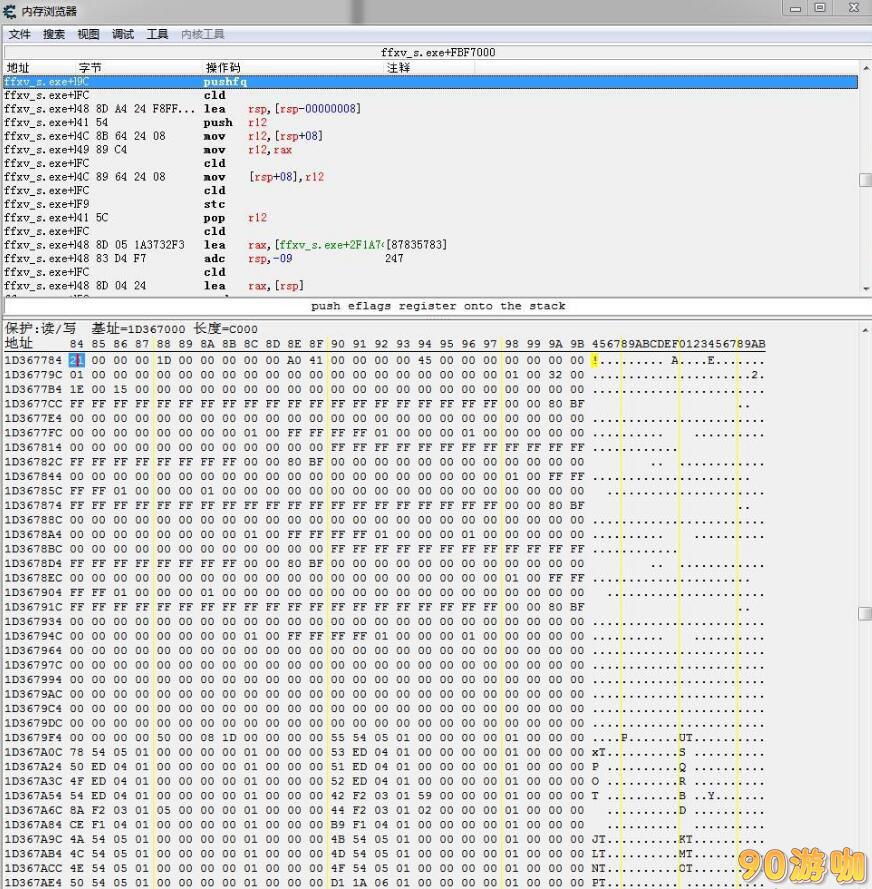
Task: Close the 内存浏览器 window
Action: [853, 8]
